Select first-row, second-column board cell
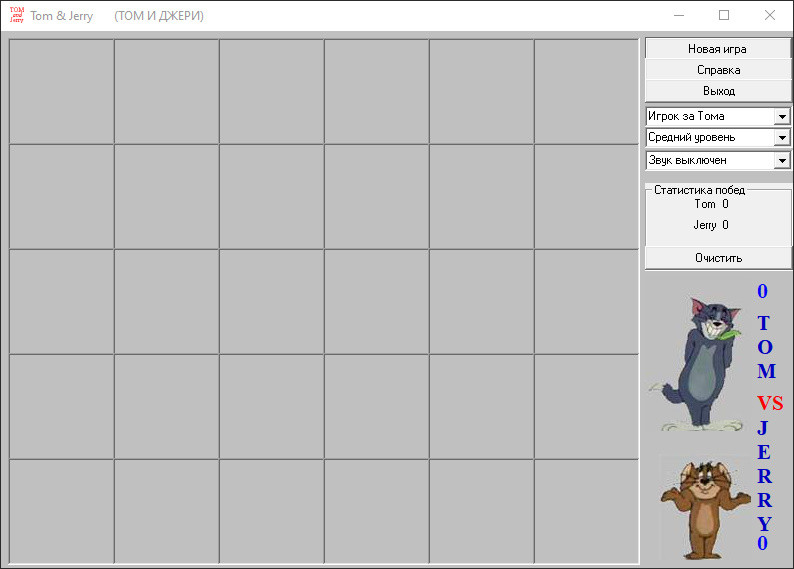The height and width of the screenshot is (569, 794). 167,92
